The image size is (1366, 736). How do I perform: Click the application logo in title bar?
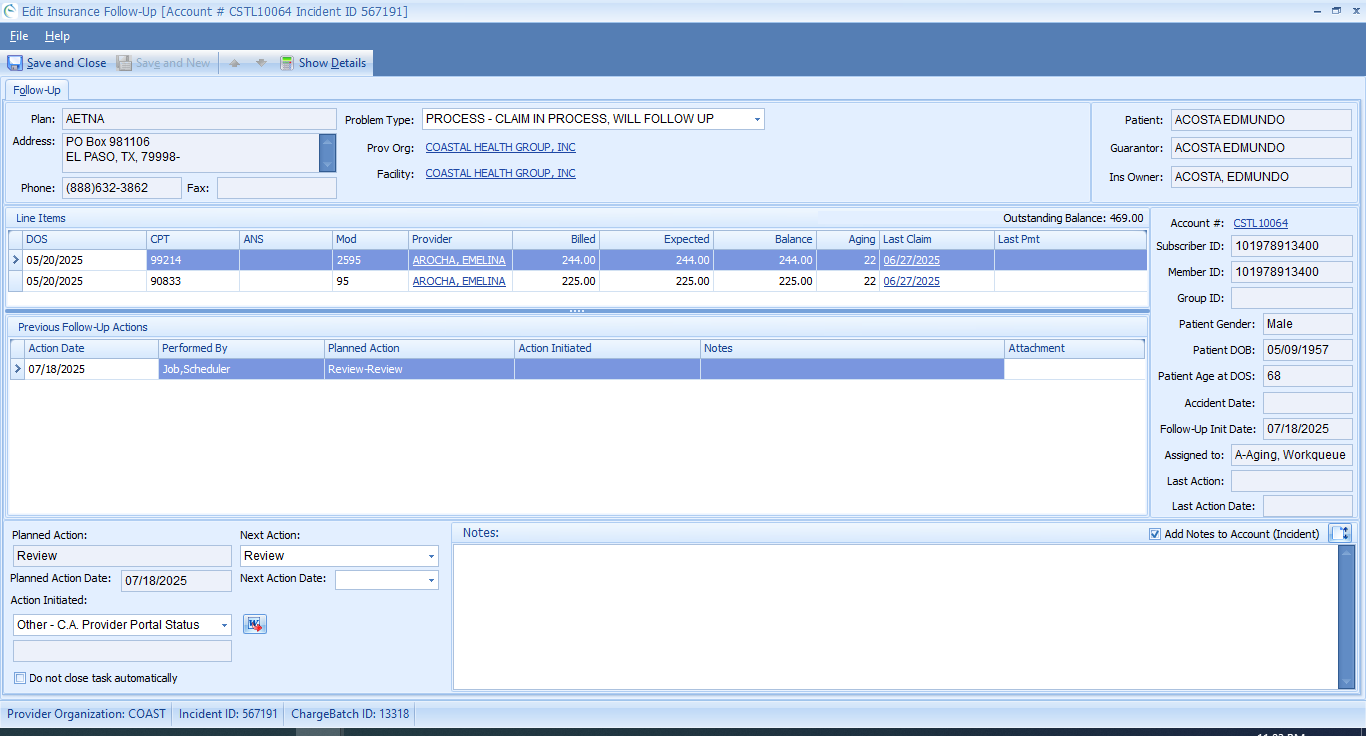click(x=10, y=11)
